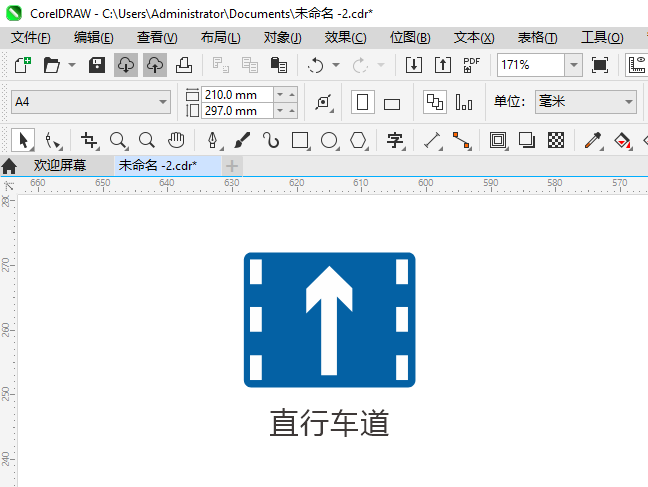Image resolution: width=648 pixels, height=487 pixels.
Task: Open the 编辑(E) menu
Action: (x=93, y=38)
